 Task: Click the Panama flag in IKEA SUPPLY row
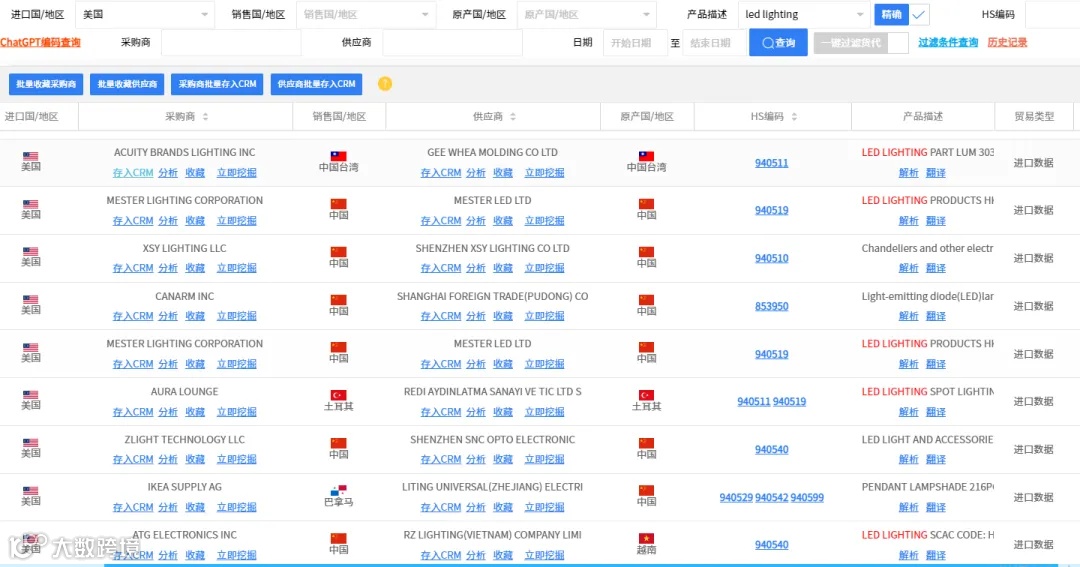[x=338, y=491]
